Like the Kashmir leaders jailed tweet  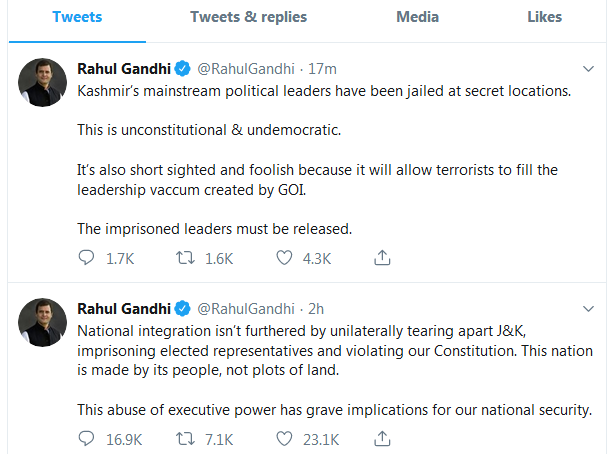click(285, 258)
